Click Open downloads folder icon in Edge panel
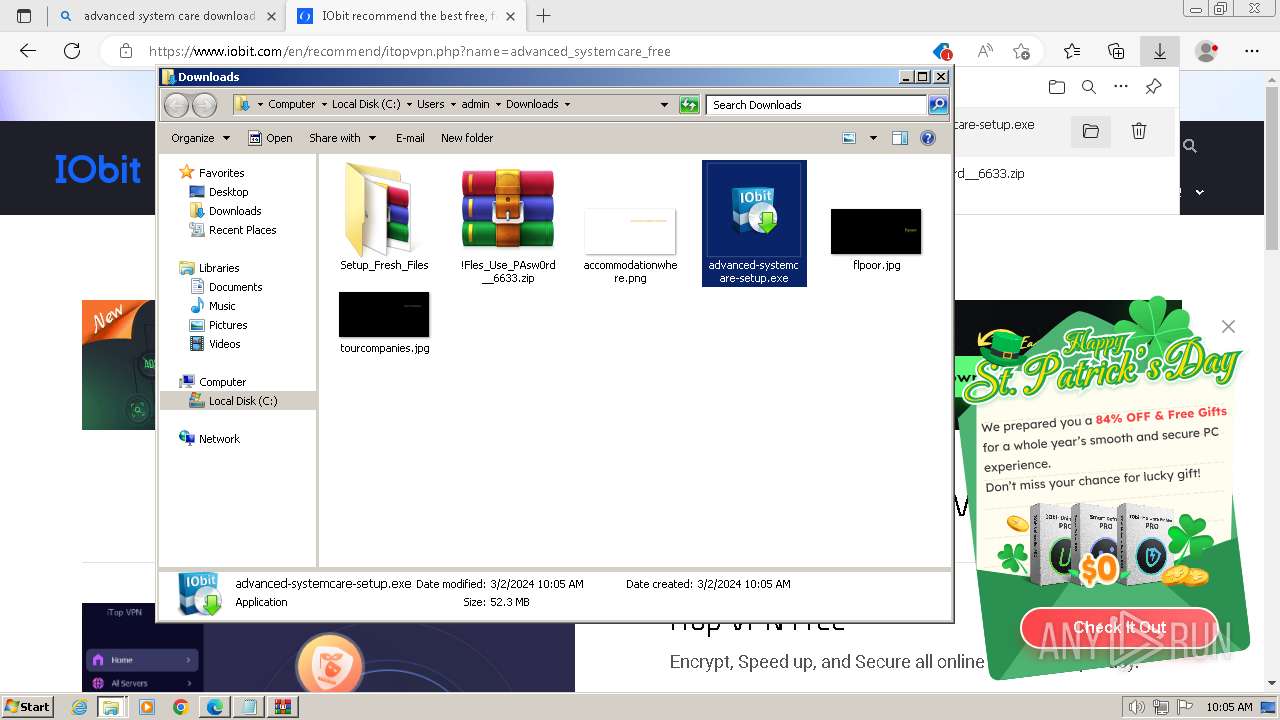 pos(1057,88)
